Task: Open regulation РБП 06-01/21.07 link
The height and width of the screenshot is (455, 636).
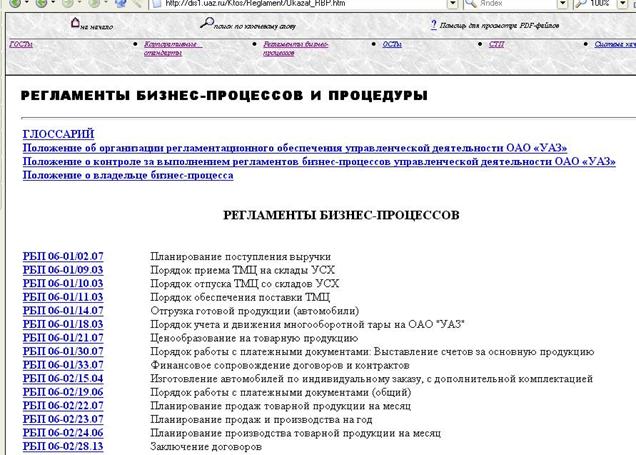Action: point(62,338)
